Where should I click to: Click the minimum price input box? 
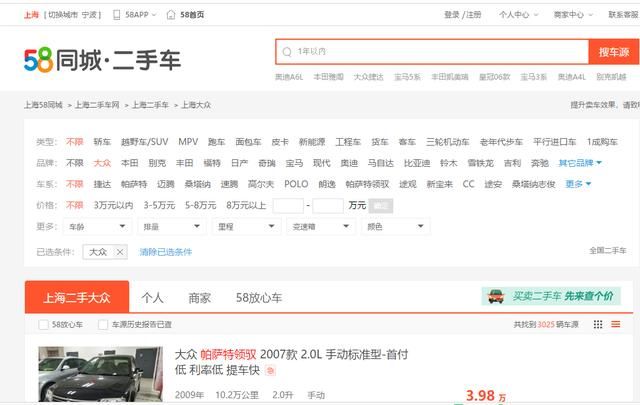pyautogui.click(x=288, y=205)
